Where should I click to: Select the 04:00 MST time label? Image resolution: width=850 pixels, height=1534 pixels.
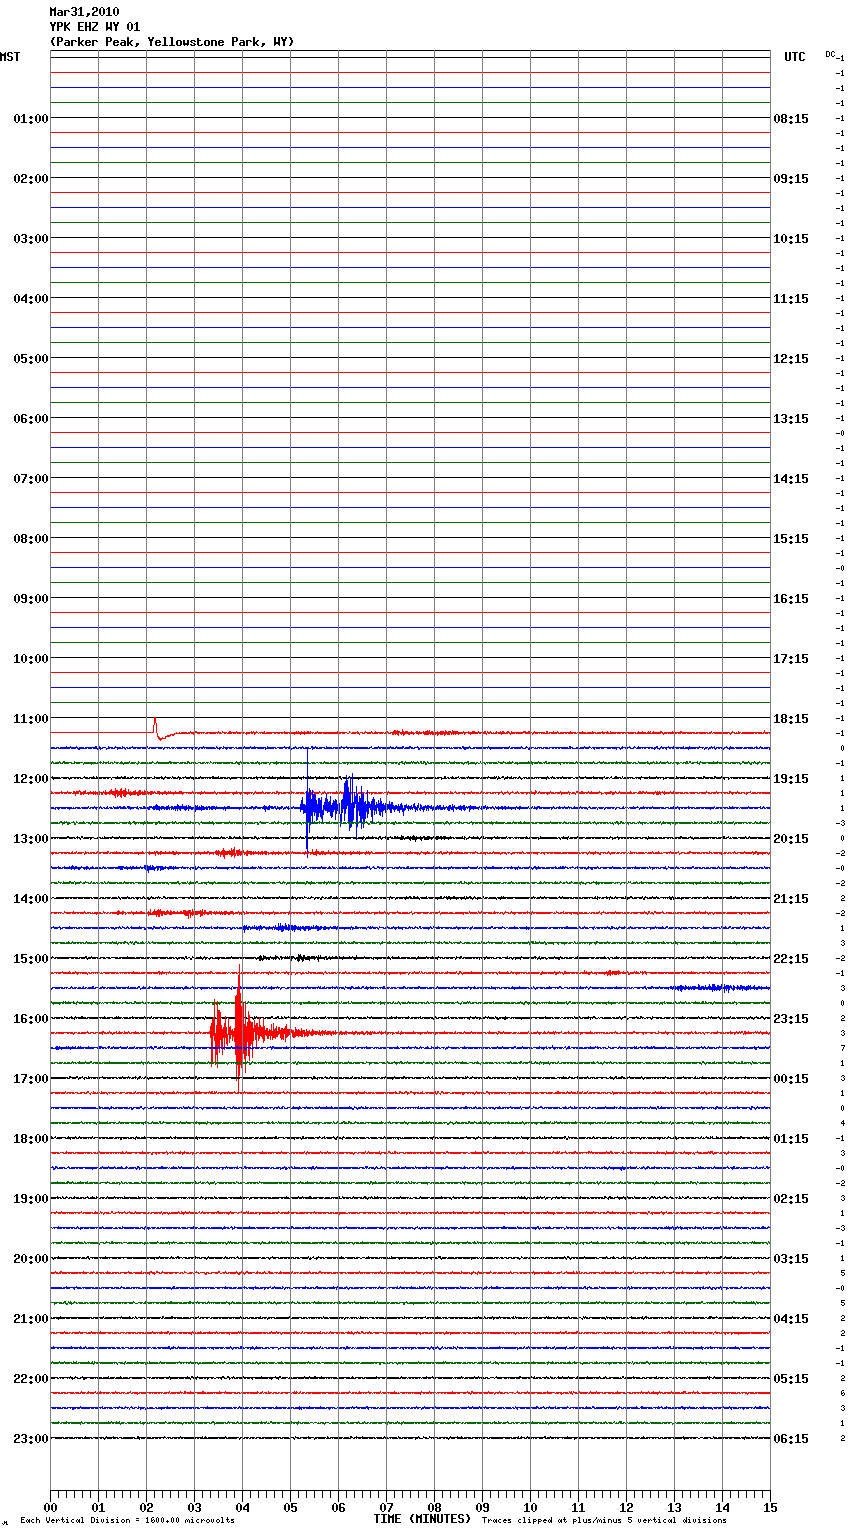pyautogui.click(x=31, y=299)
